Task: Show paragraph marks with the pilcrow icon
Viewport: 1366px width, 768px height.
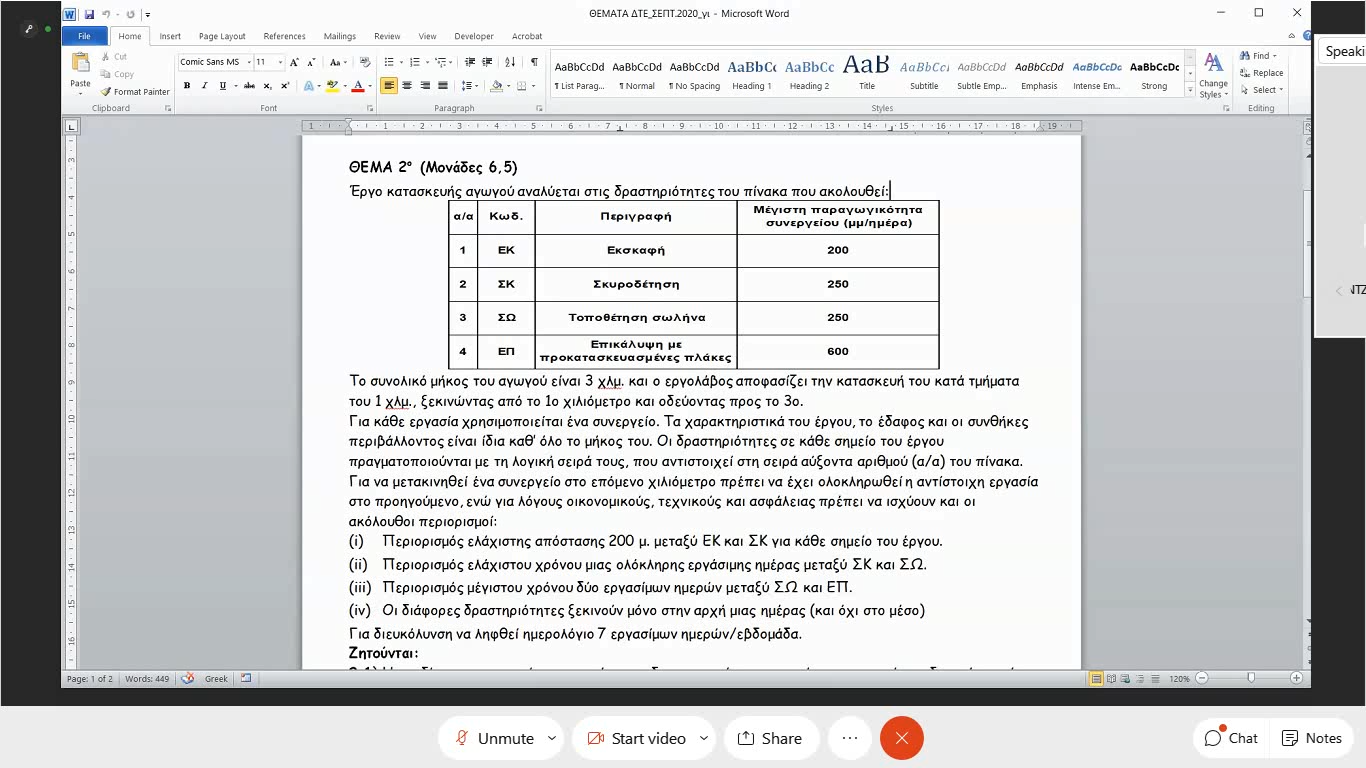Action: coord(534,62)
